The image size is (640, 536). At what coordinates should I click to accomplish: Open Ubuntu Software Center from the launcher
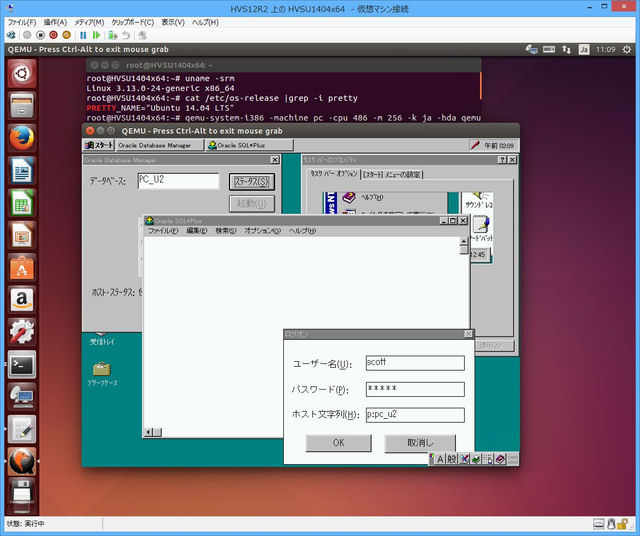tap(22, 267)
